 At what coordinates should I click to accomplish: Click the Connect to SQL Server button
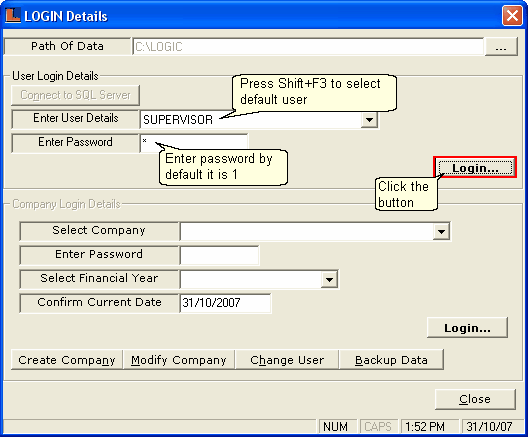[75, 95]
